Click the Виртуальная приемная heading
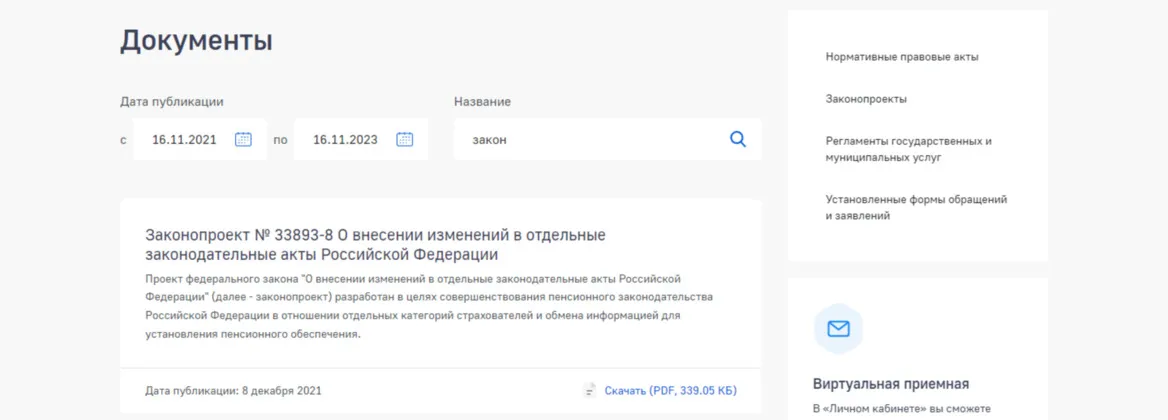The image size is (1168, 420). coord(891,384)
